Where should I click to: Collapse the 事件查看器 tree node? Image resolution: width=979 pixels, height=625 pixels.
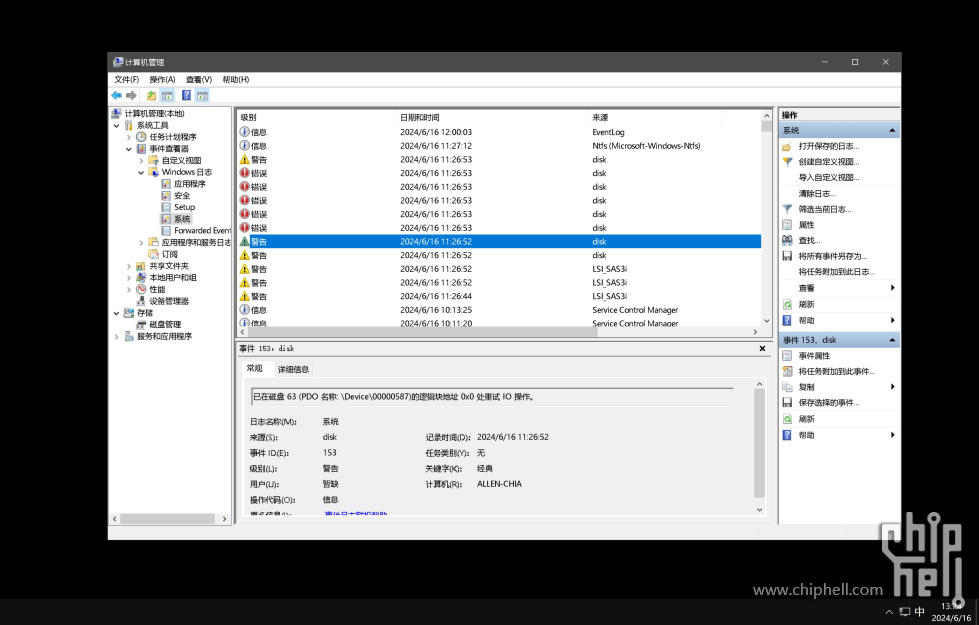pyautogui.click(x=129, y=149)
